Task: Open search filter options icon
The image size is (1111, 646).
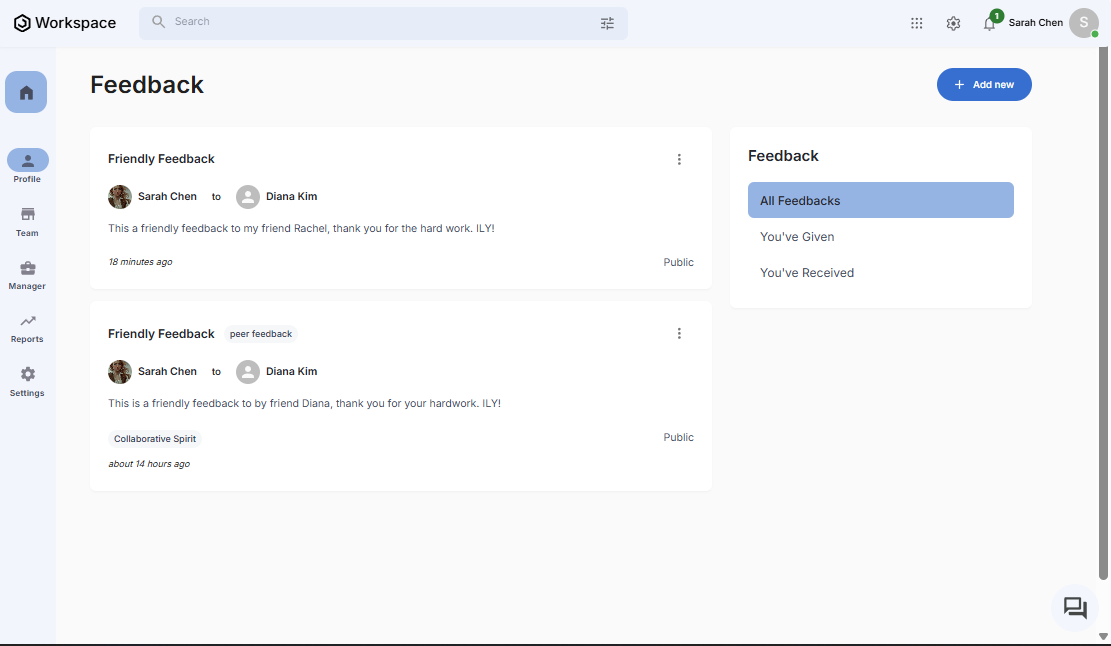Action: [607, 23]
